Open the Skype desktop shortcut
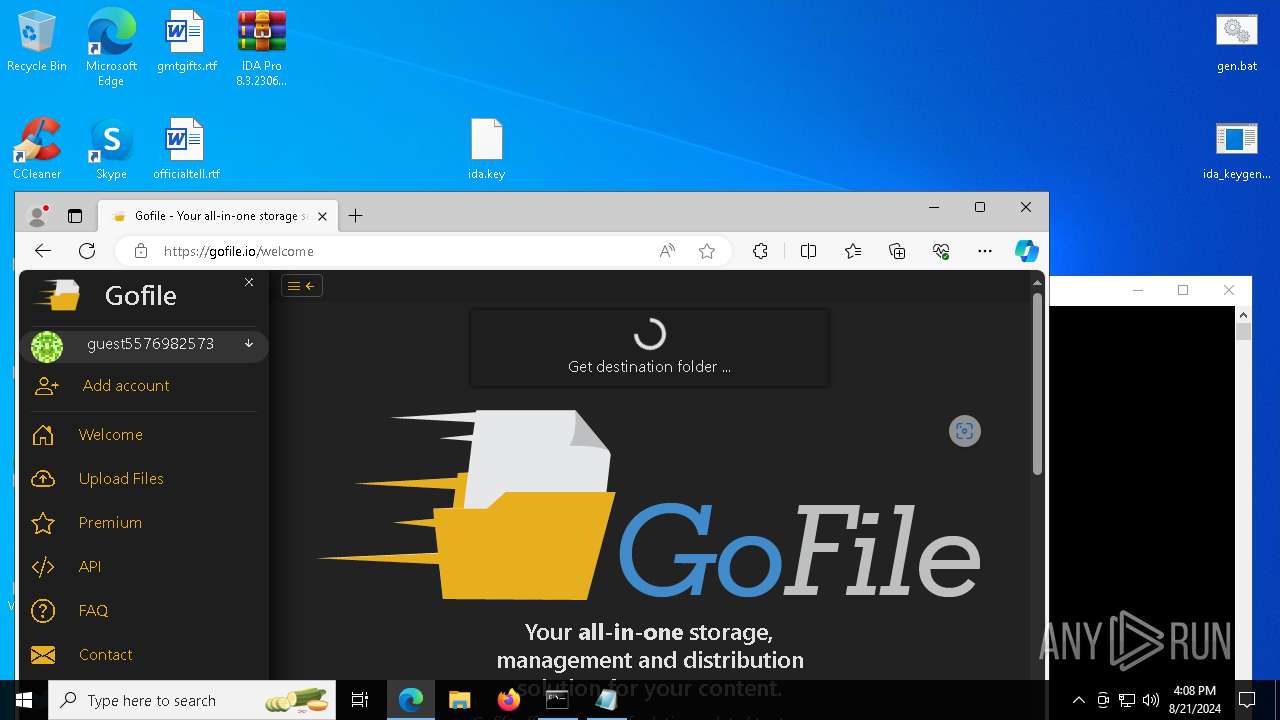The image size is (1280, 720). 111,149
